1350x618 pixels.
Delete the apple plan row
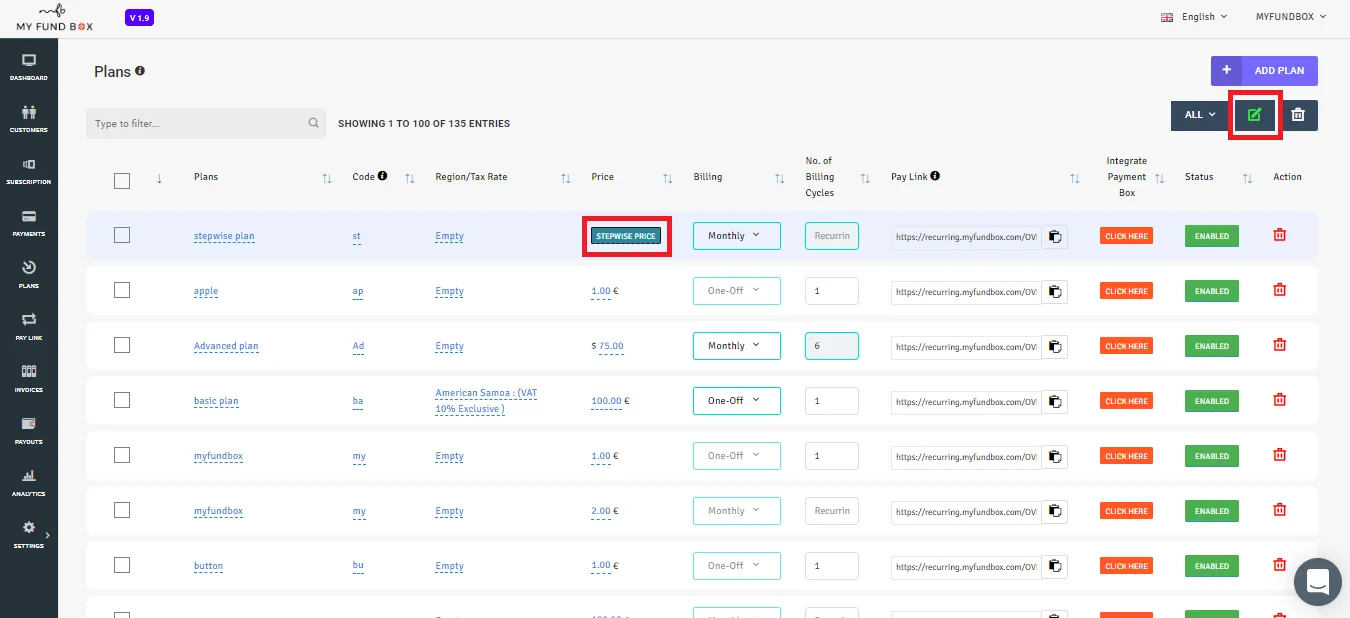1279,290
